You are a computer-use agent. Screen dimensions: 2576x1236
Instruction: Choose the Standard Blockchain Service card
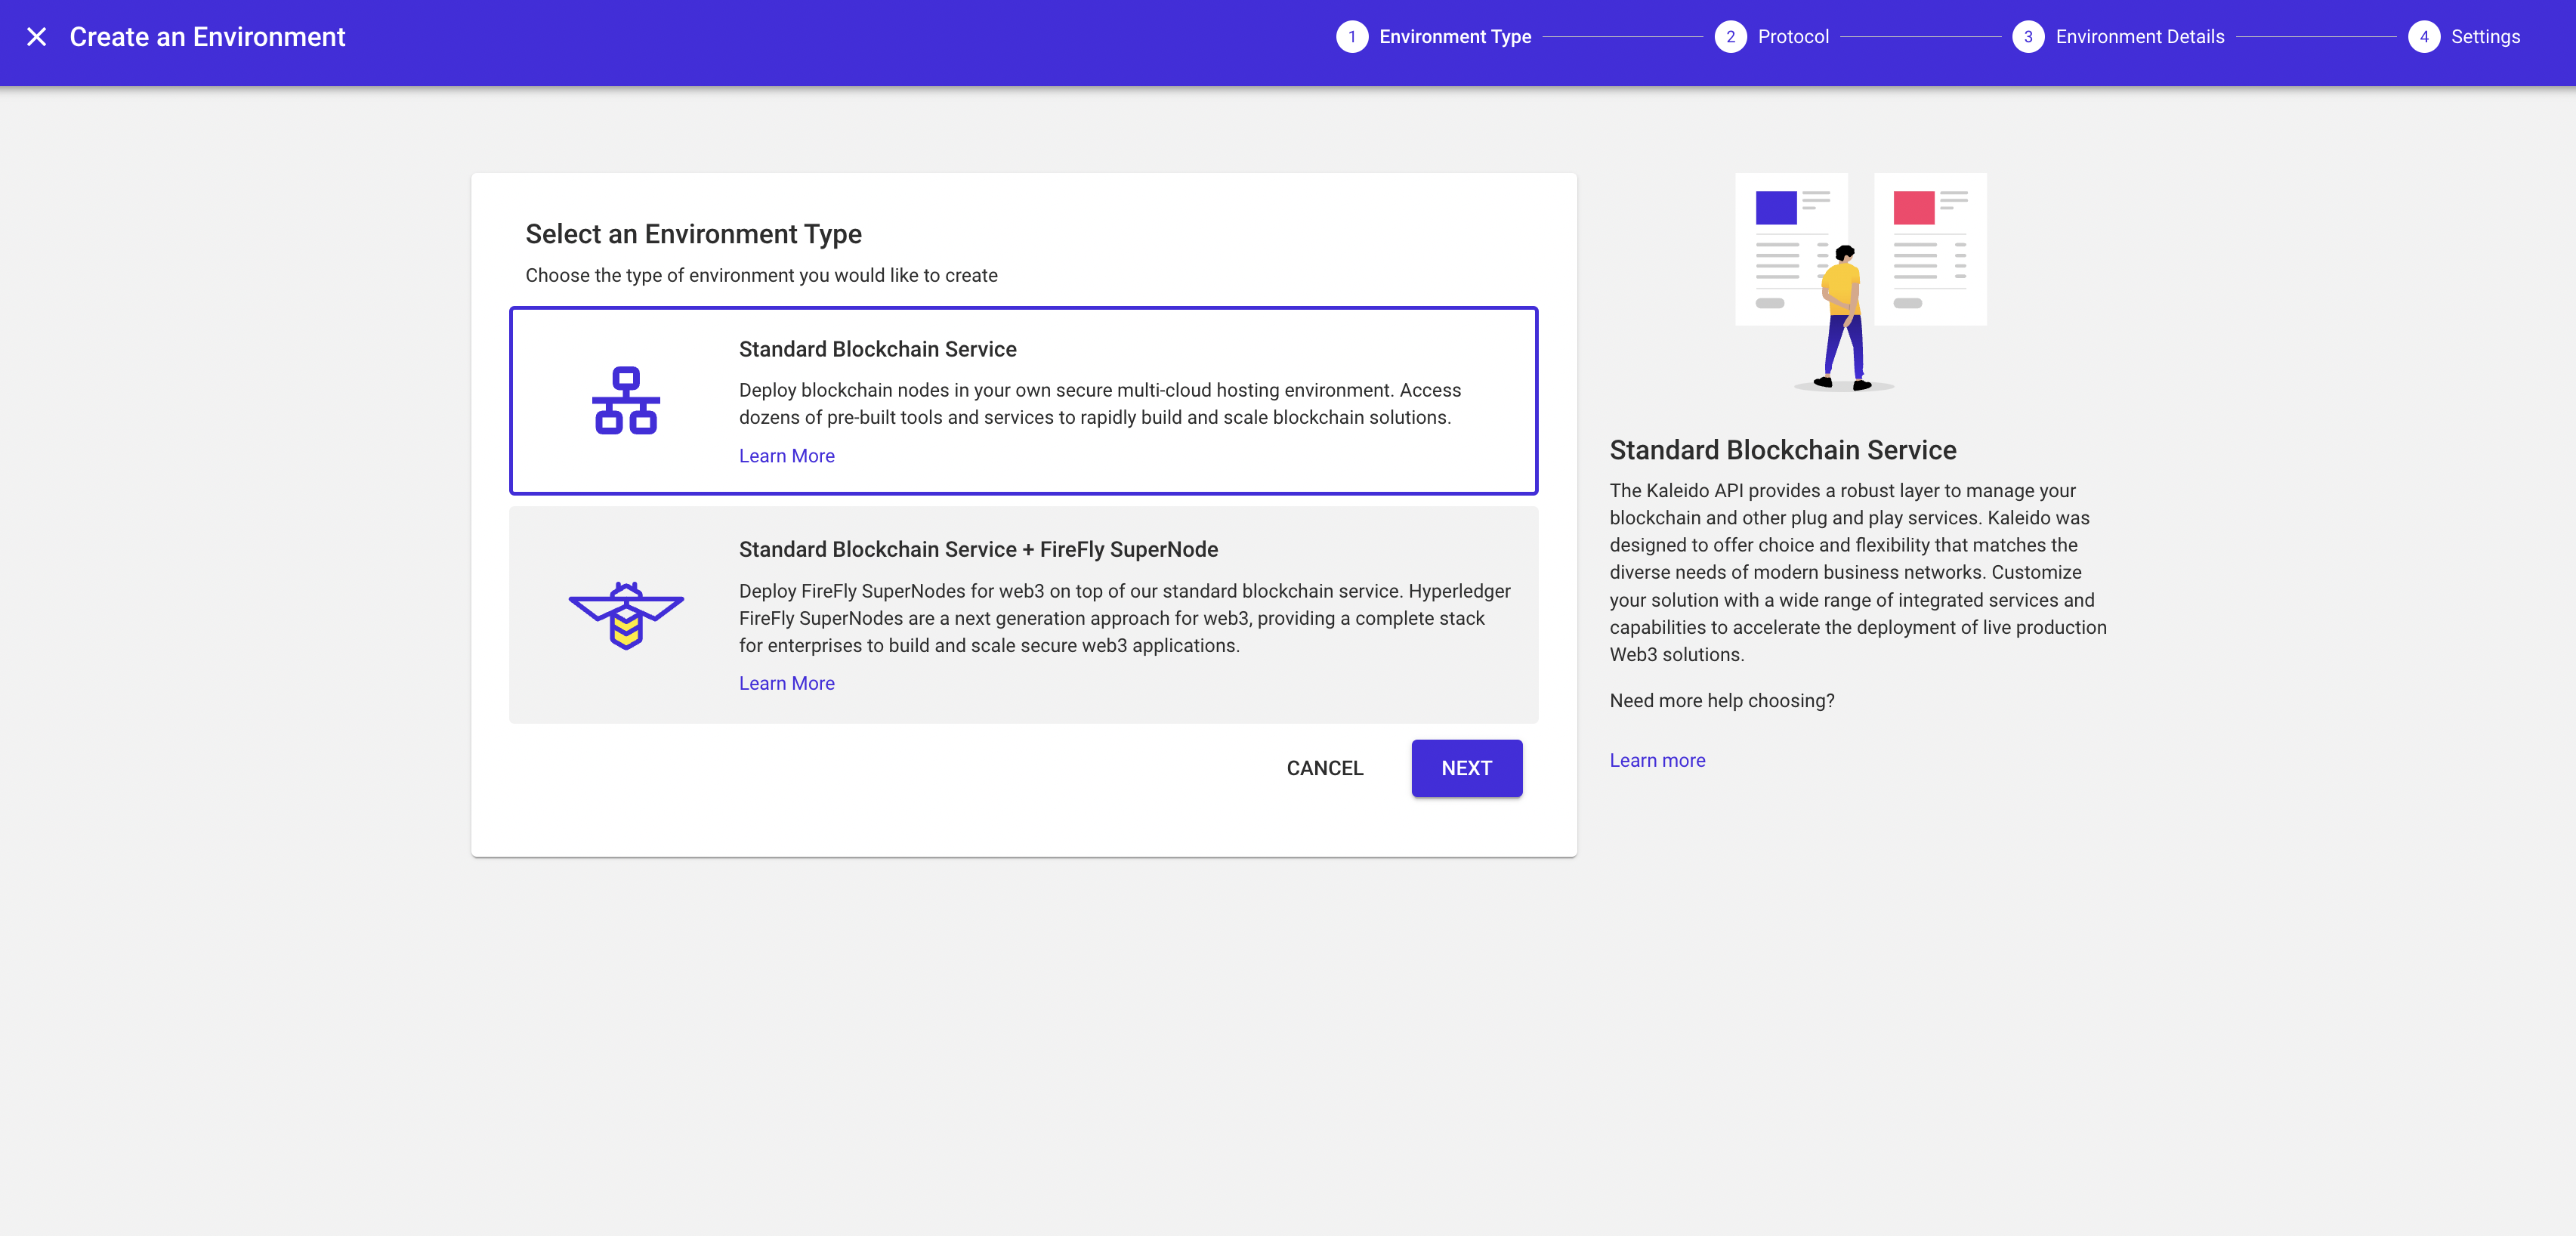pos(1023,400)
